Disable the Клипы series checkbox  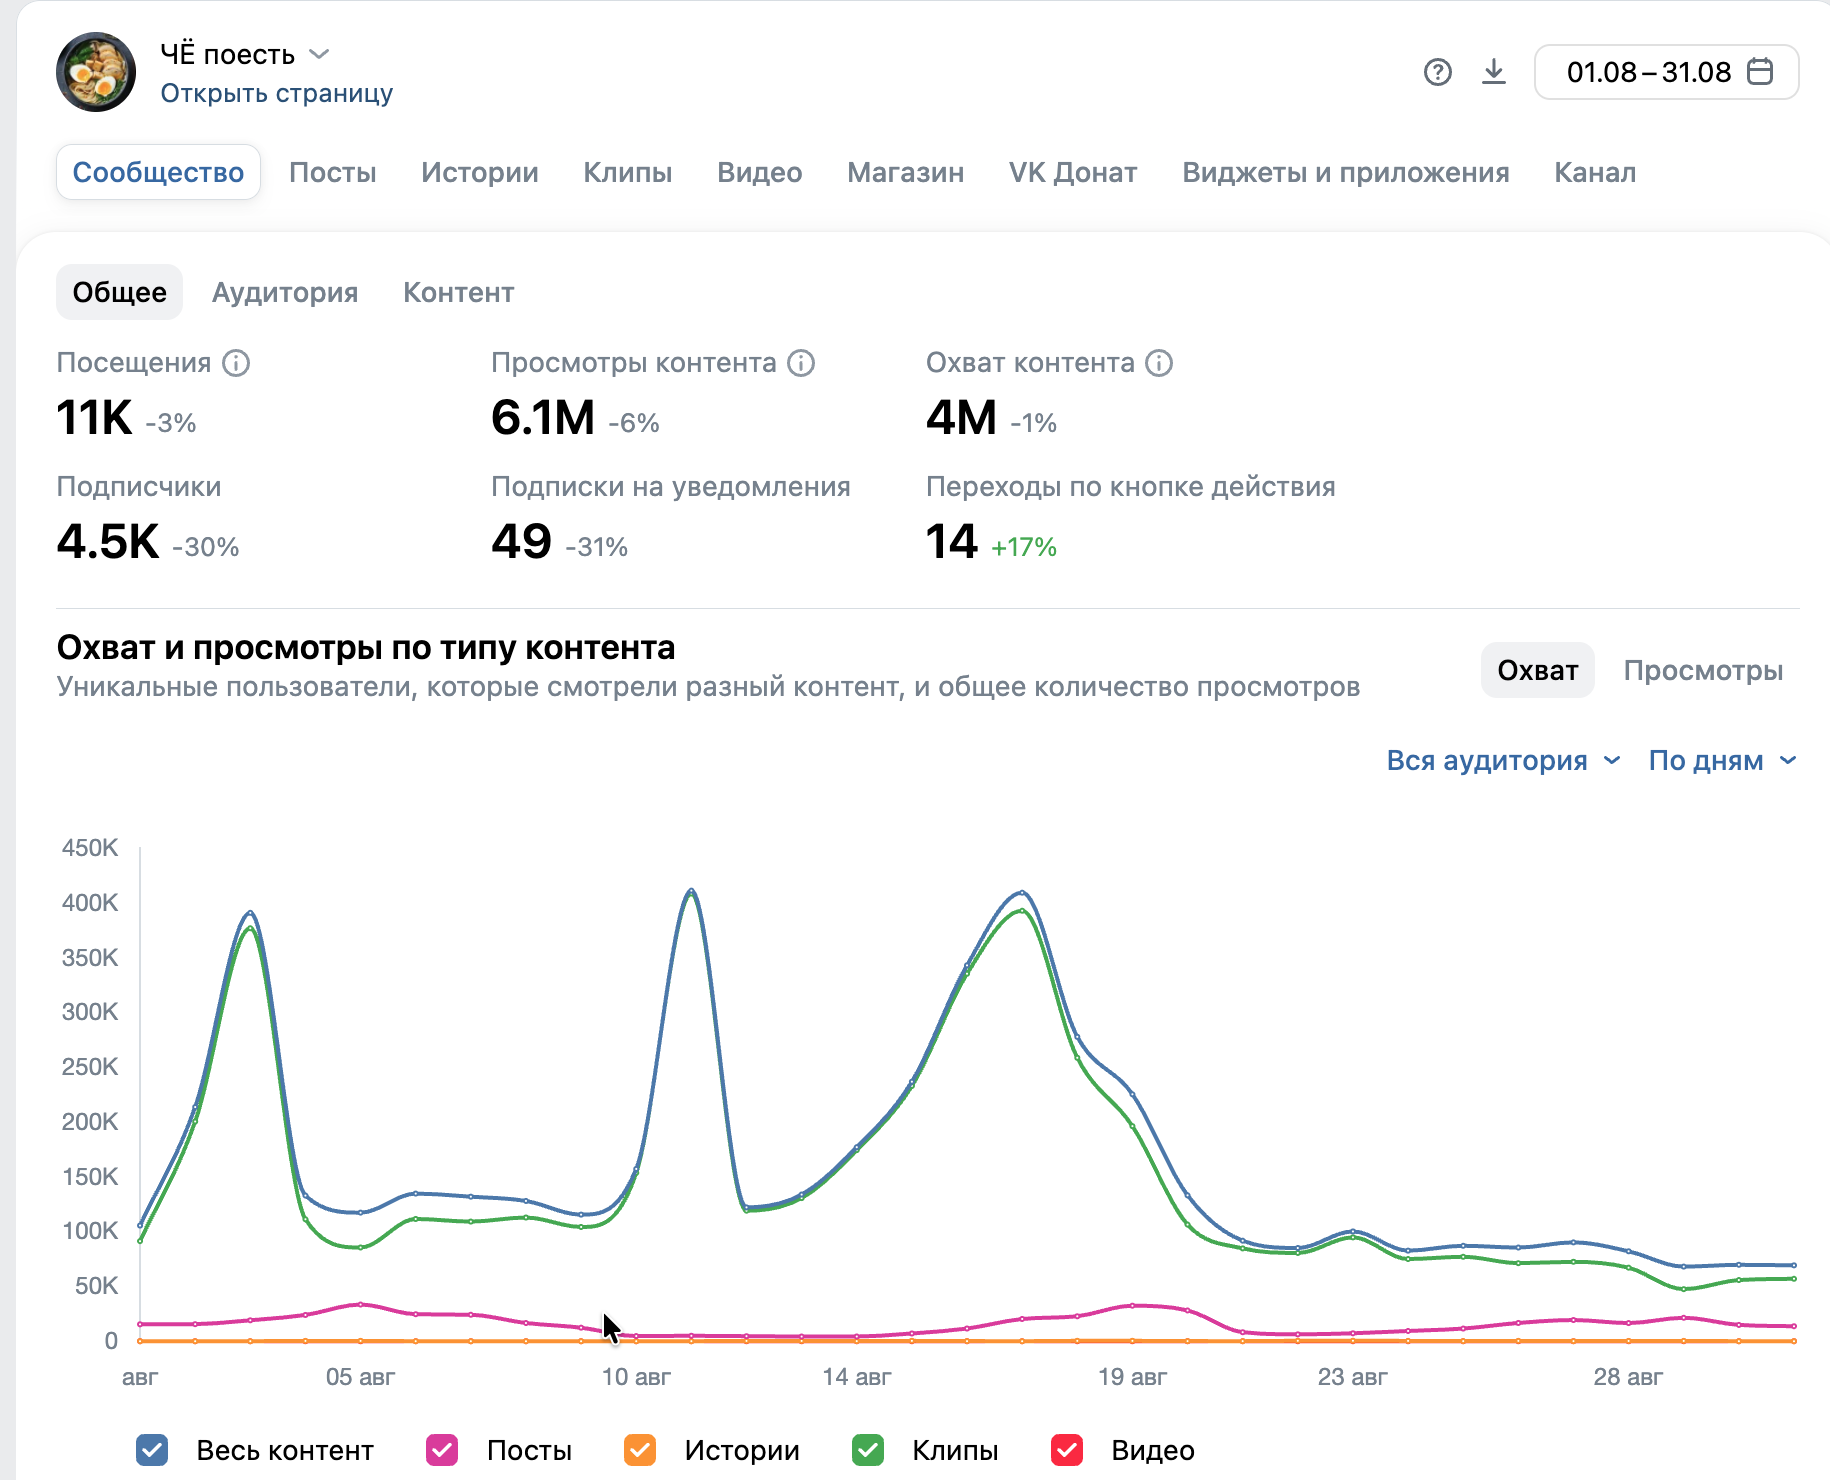(x=868, y=1450)
